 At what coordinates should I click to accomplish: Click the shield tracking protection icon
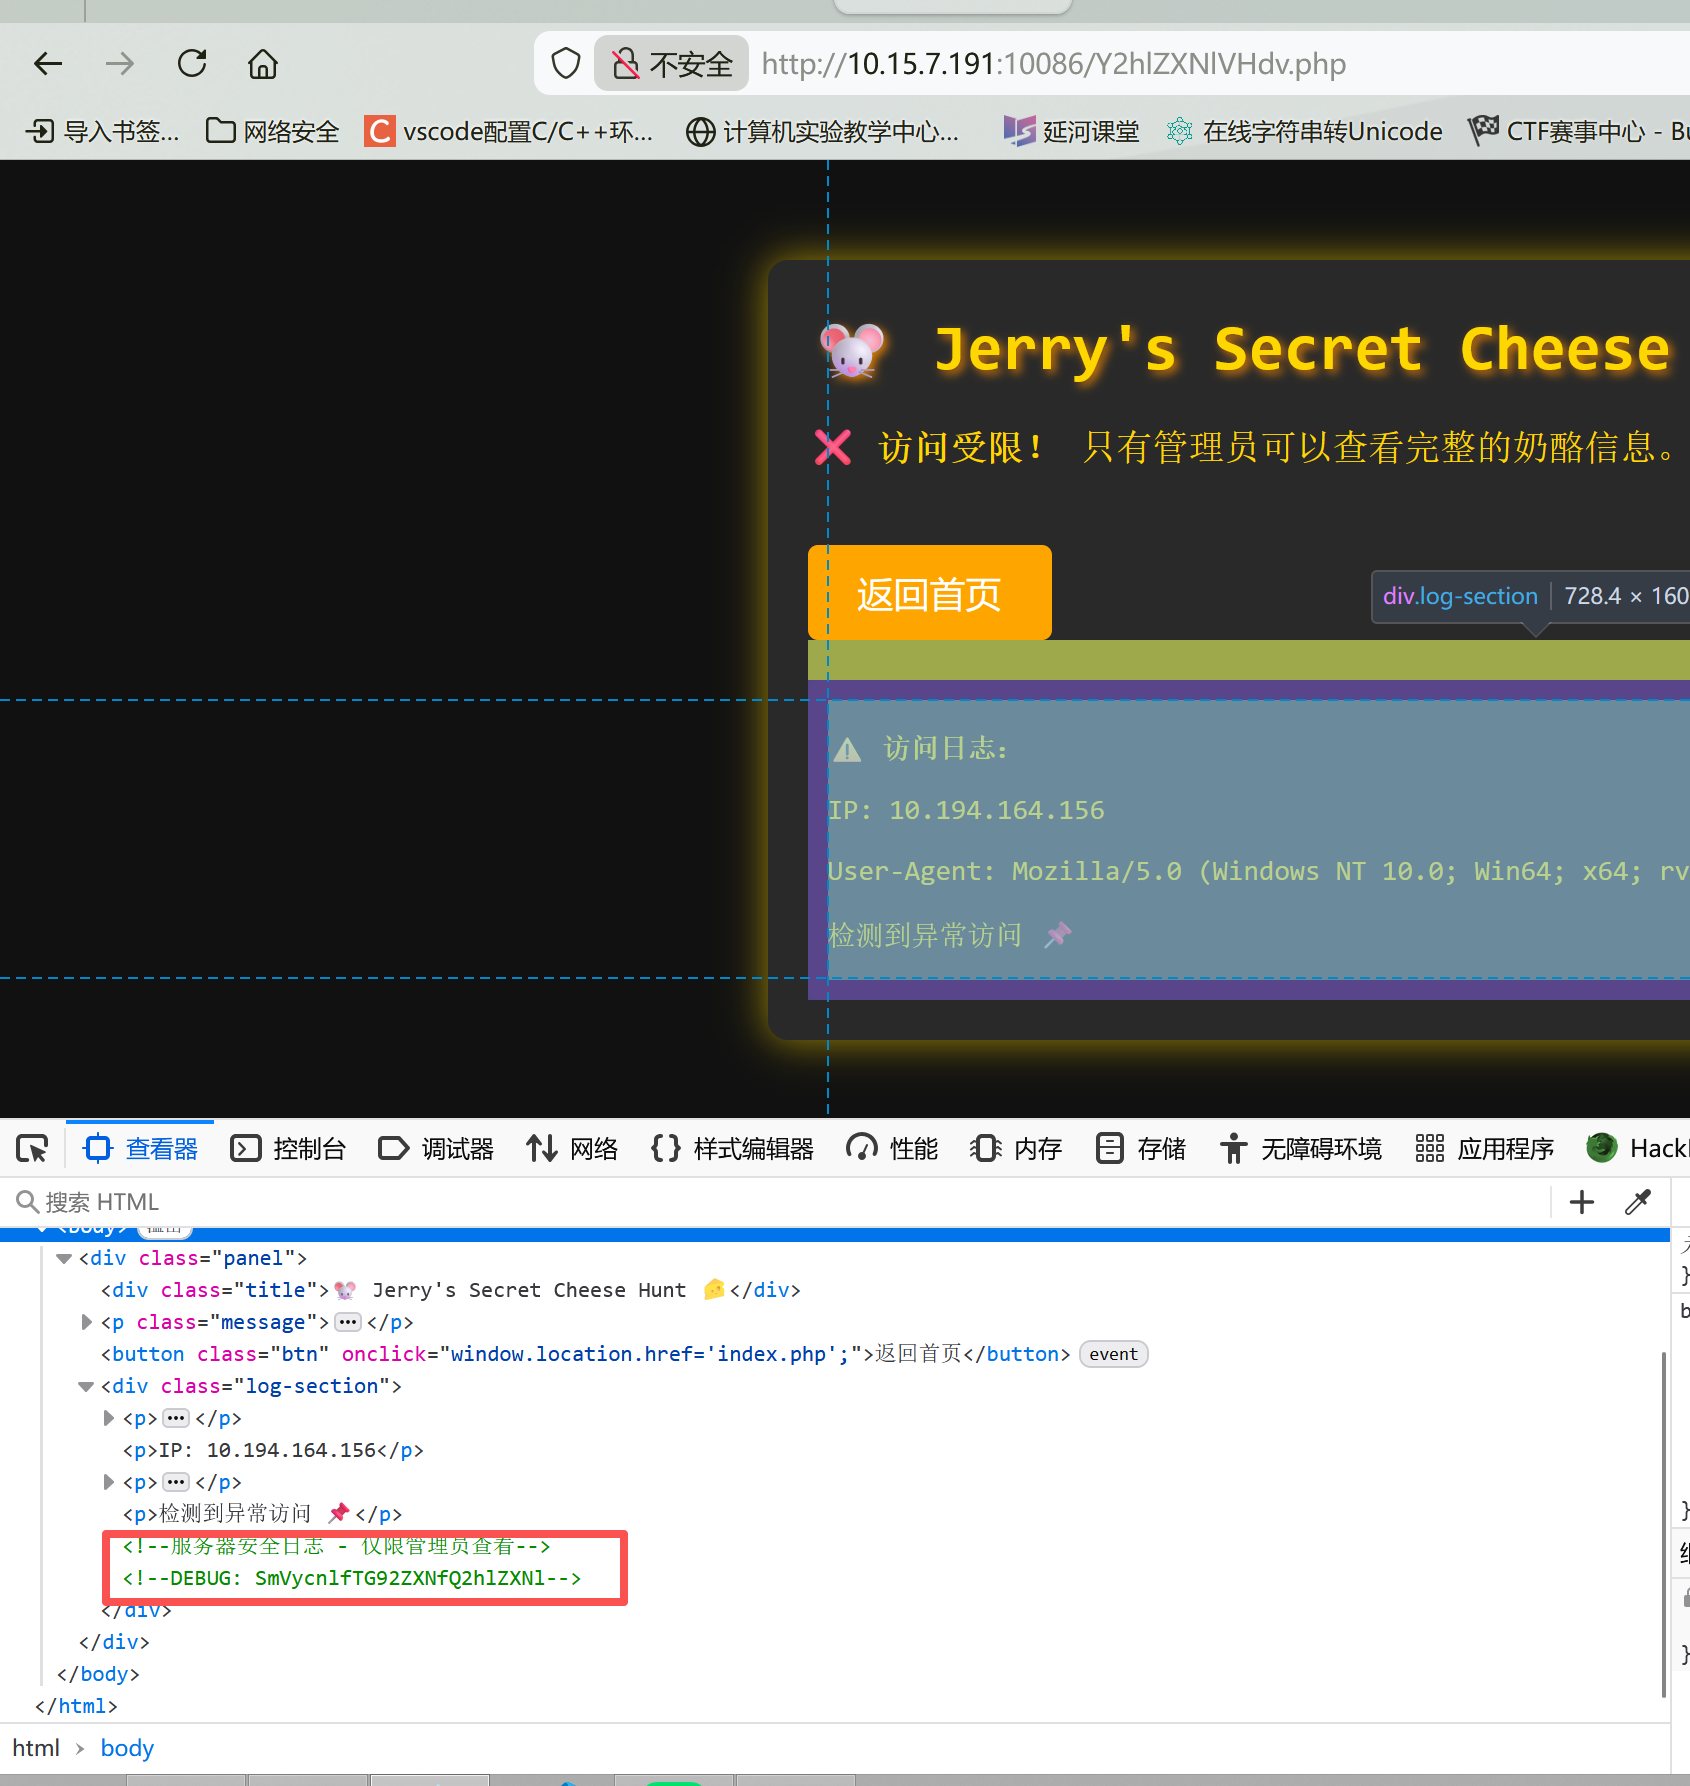(566, 64)
